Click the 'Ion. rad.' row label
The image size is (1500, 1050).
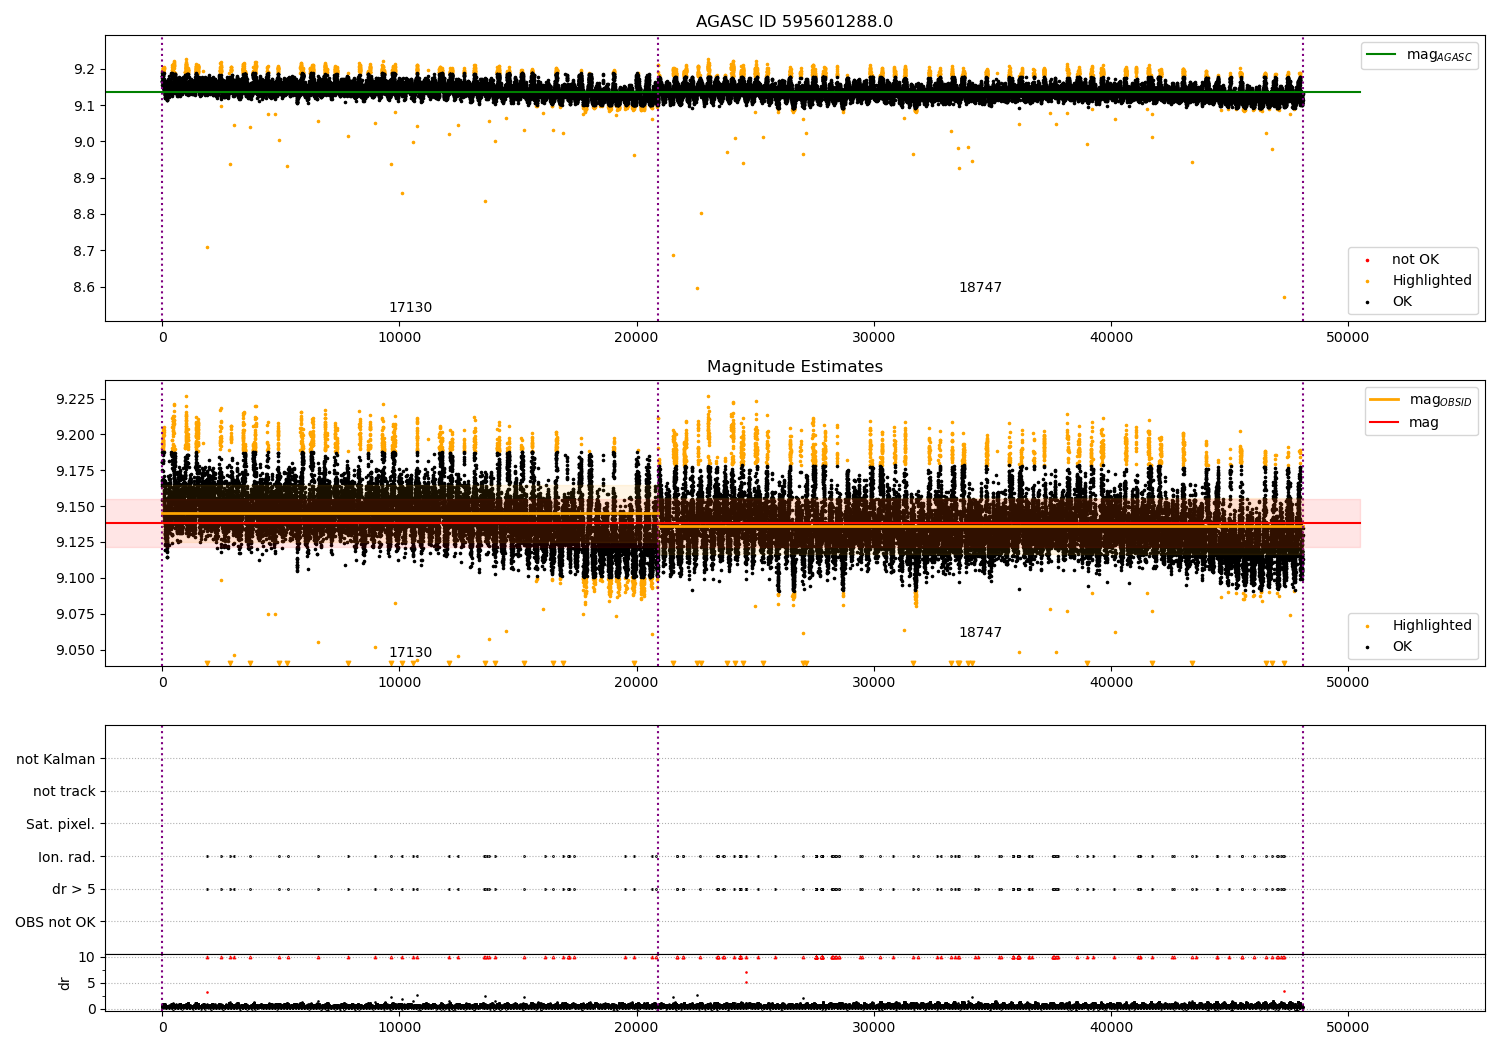click(x=67, y=857)
